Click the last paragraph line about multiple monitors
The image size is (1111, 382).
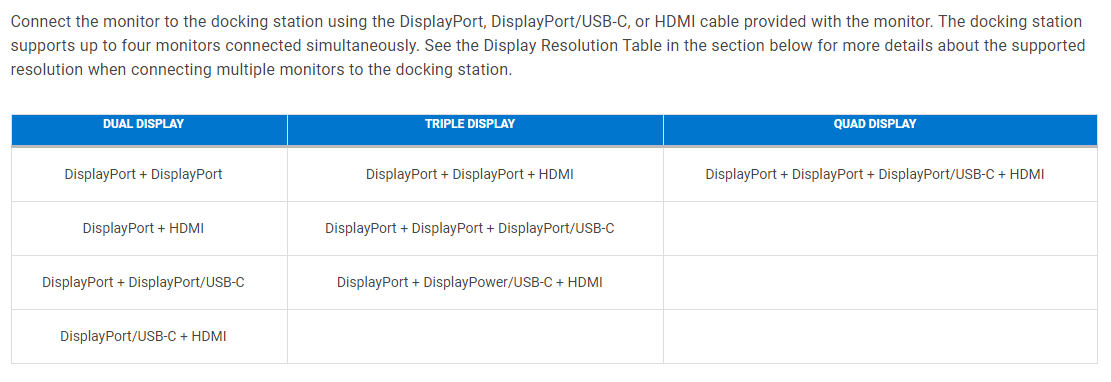[x=261, y=71]
